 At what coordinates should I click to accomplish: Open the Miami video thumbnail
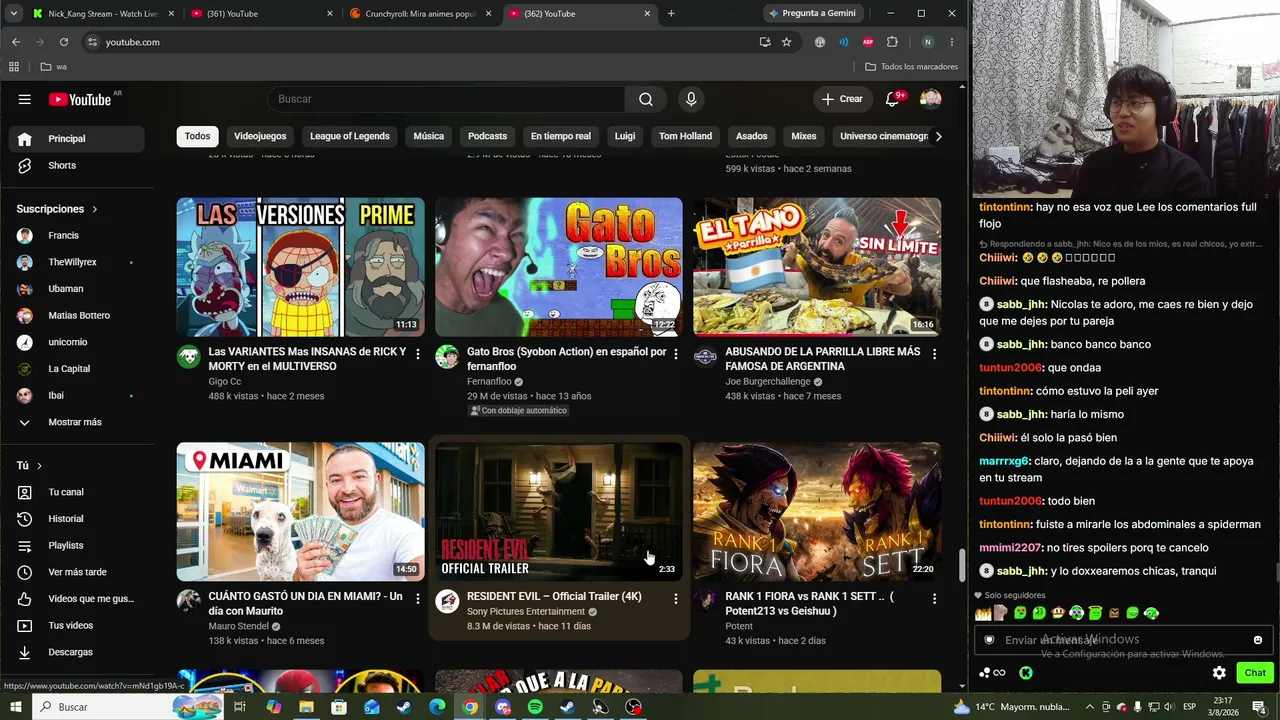[x=301, y=512]
